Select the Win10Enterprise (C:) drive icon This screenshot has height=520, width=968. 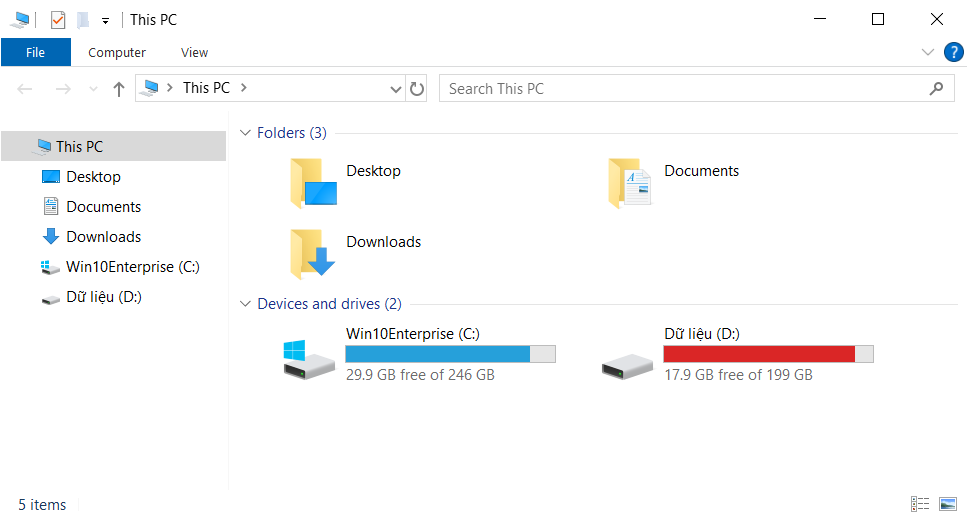[x=308, y=359]
